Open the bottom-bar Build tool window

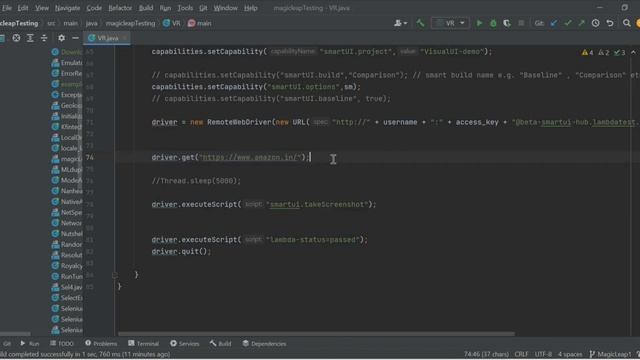[221, 344]
